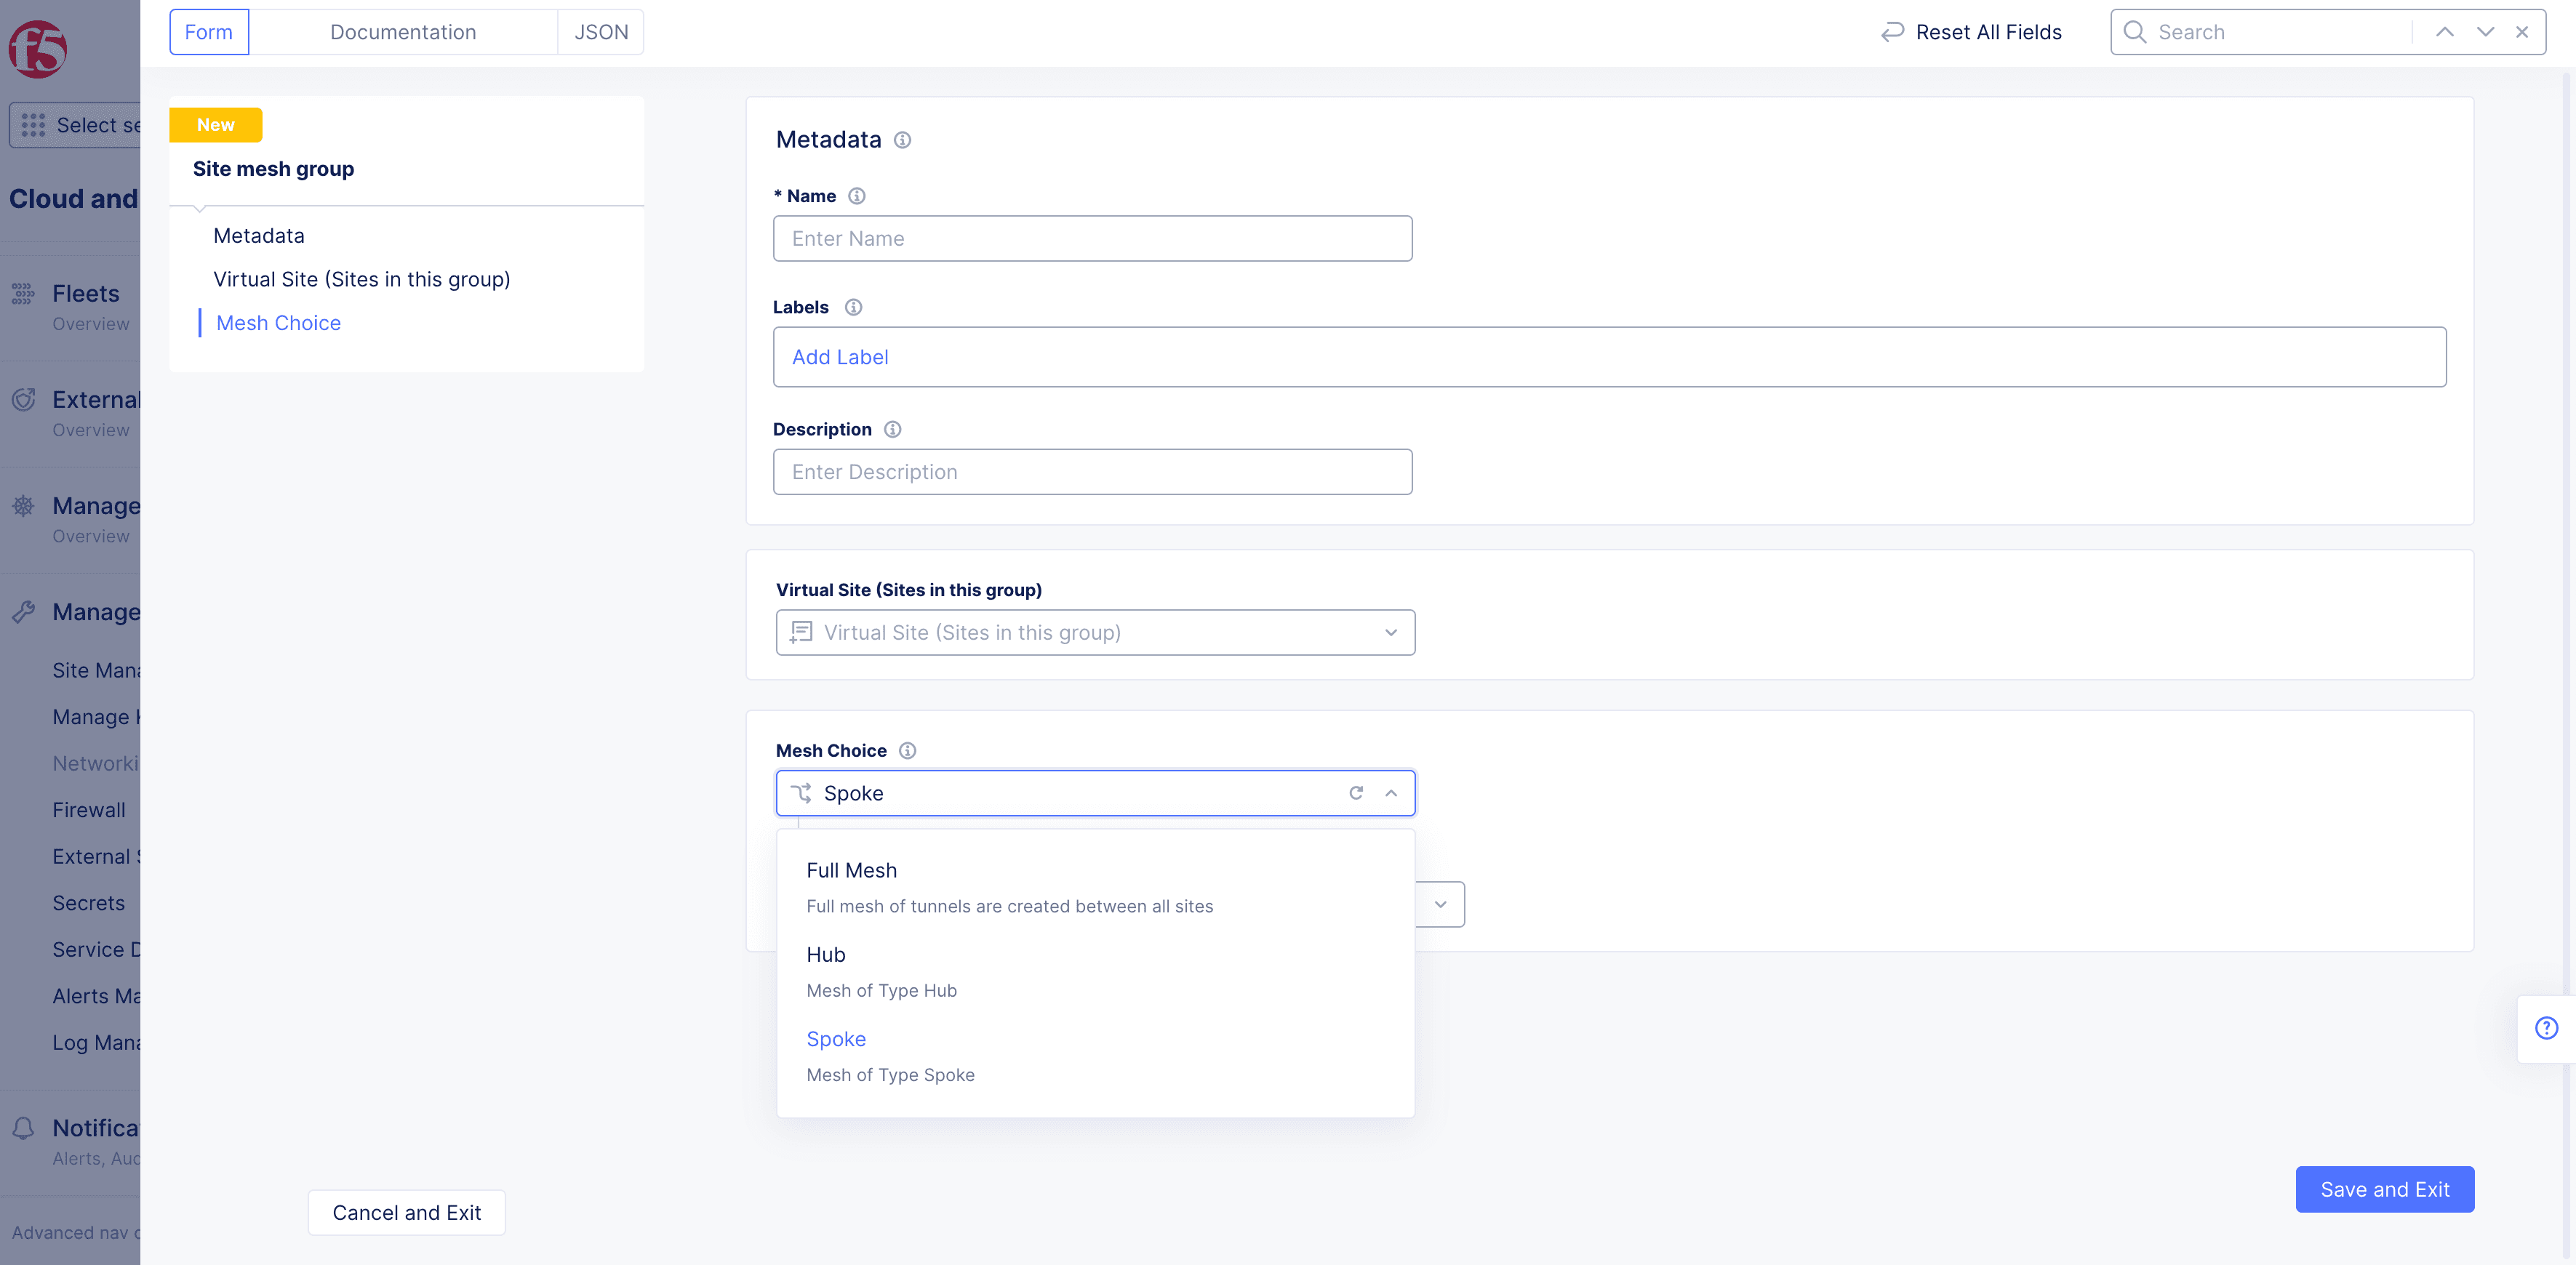The width and height of the screenshot is (2576, 1265).
Task: Click the Metadata section info icon
Action: [902, 140]
